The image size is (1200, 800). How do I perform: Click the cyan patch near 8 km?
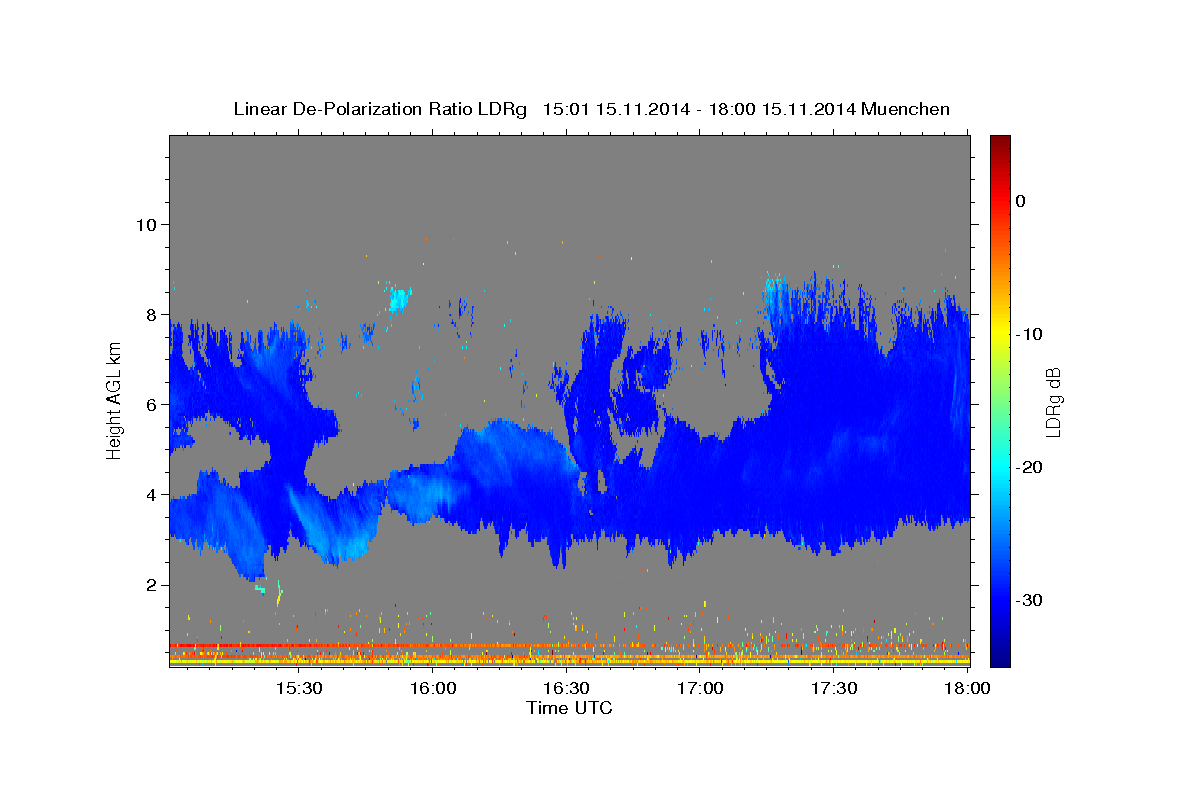tap(399, 298)
